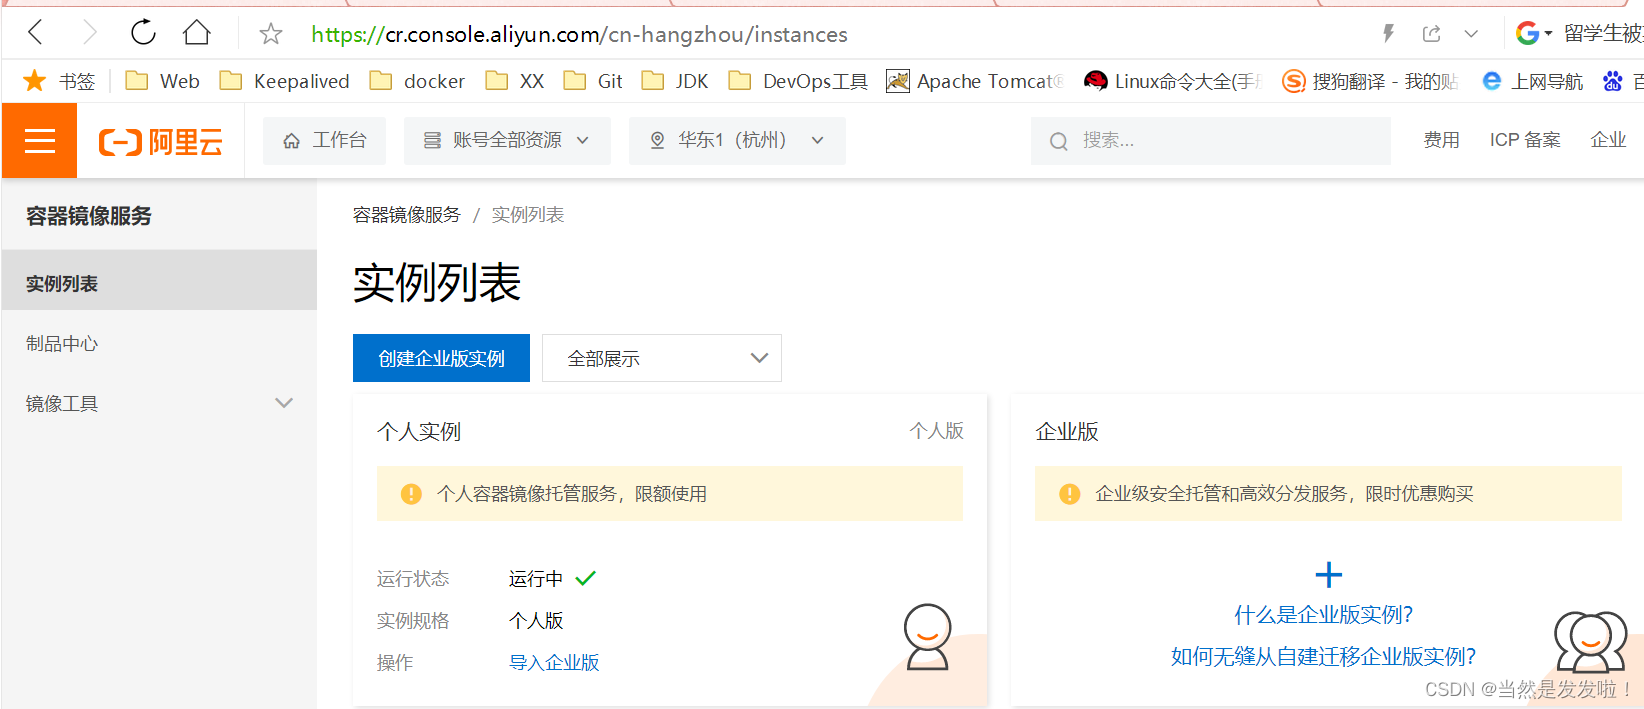Open 如何无缝从自建迁移企业版实例? link

[x=1323, y=657]
